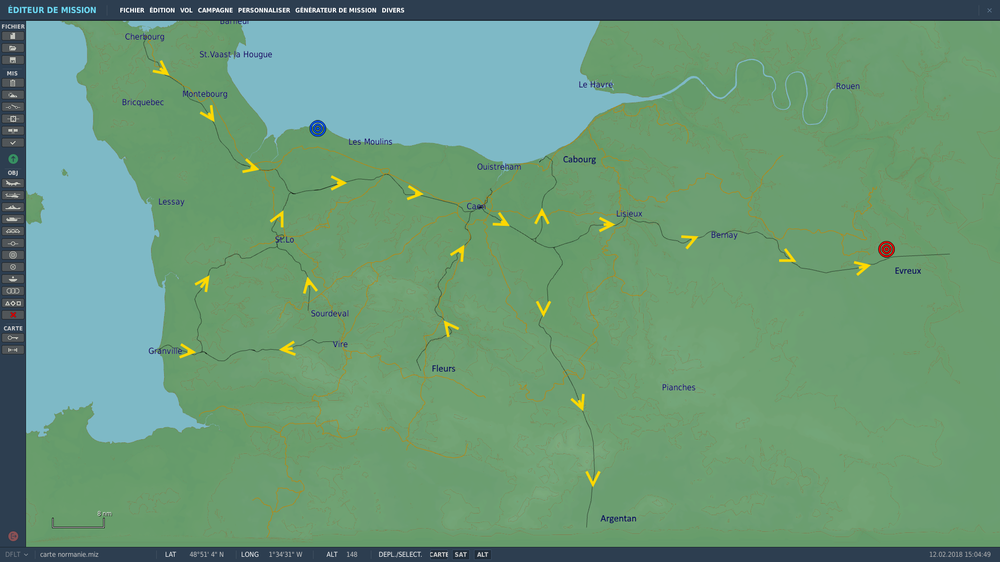Viewport: 1000px width, 562px height.
Task: Open the briefing clipboard icon under MIS
Action: (x=12, y=83)
